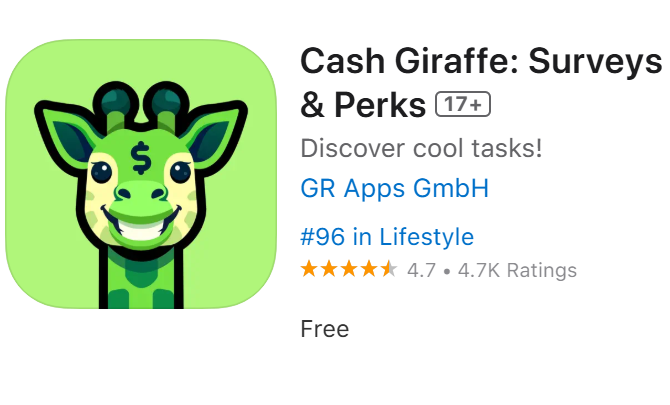Click the fourth orange rating star
This screenshot has height=405, width=670.
[x=369, y=270]
